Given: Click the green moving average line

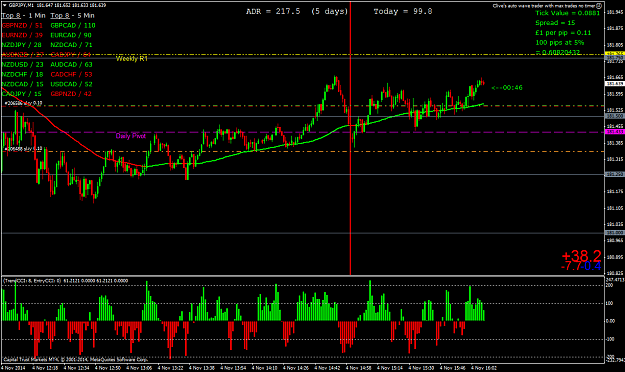Looking at the screenshot, I should (279, 146).
